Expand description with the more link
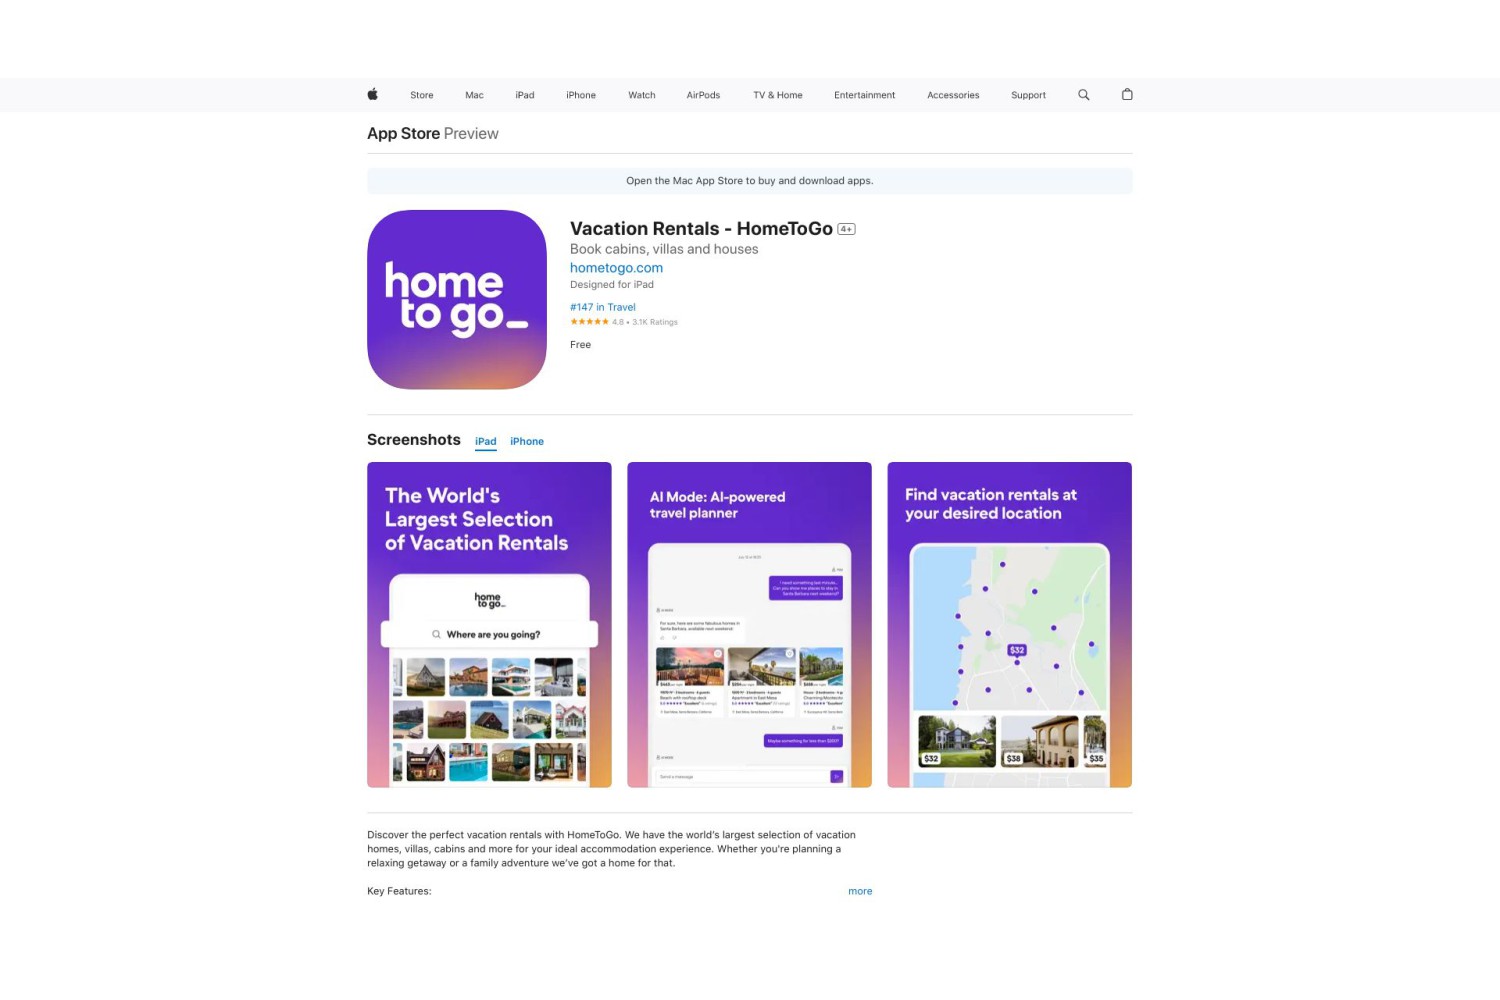The height and width of the screenshot is (1000, 1500). pyautogui.click(x=860, y=891)
